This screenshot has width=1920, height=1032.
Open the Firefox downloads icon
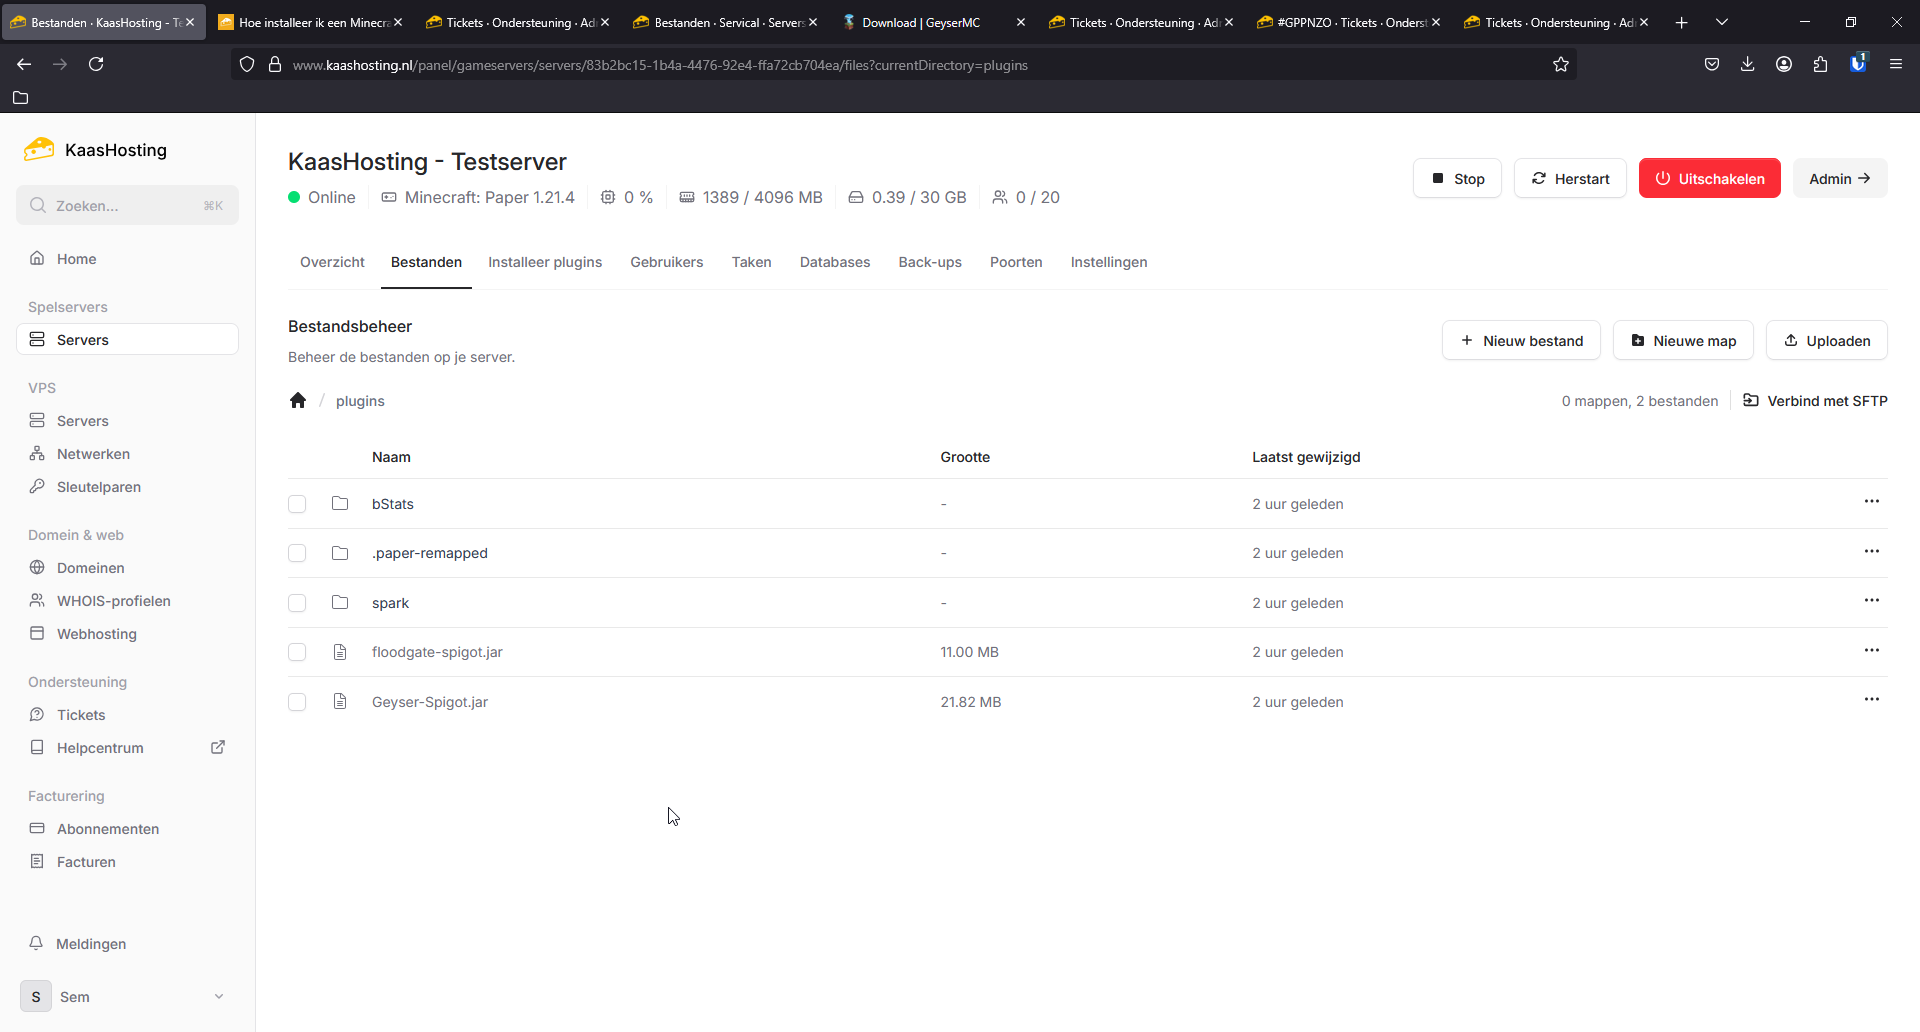[1747, 65]
